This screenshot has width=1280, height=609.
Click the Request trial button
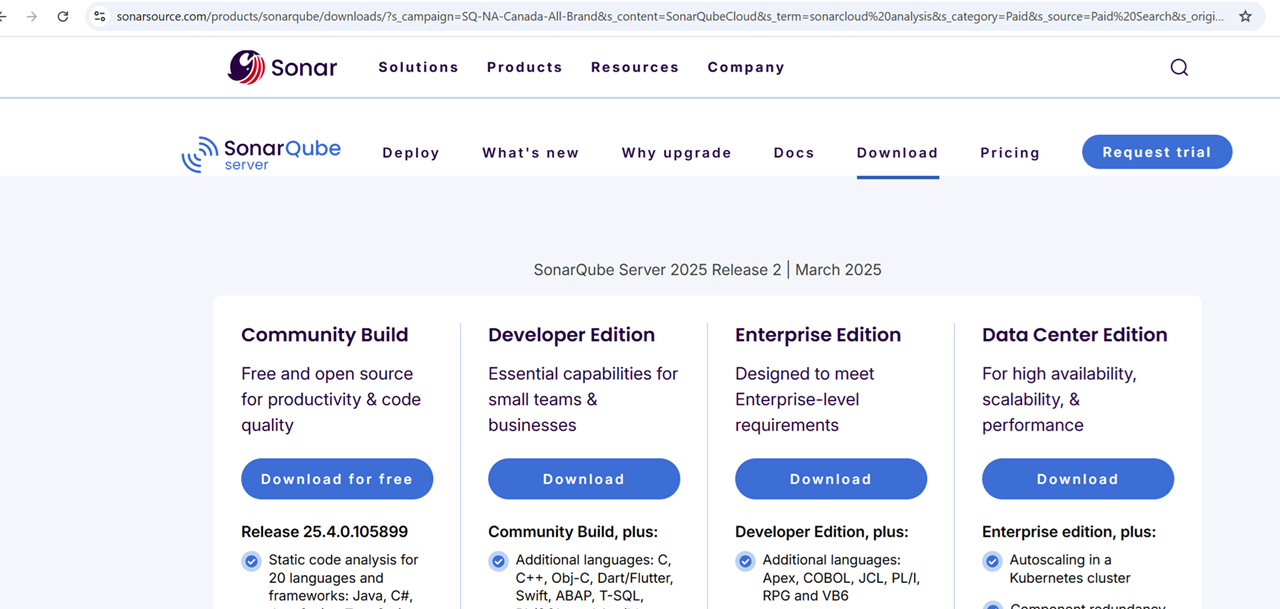point(1157,152)
